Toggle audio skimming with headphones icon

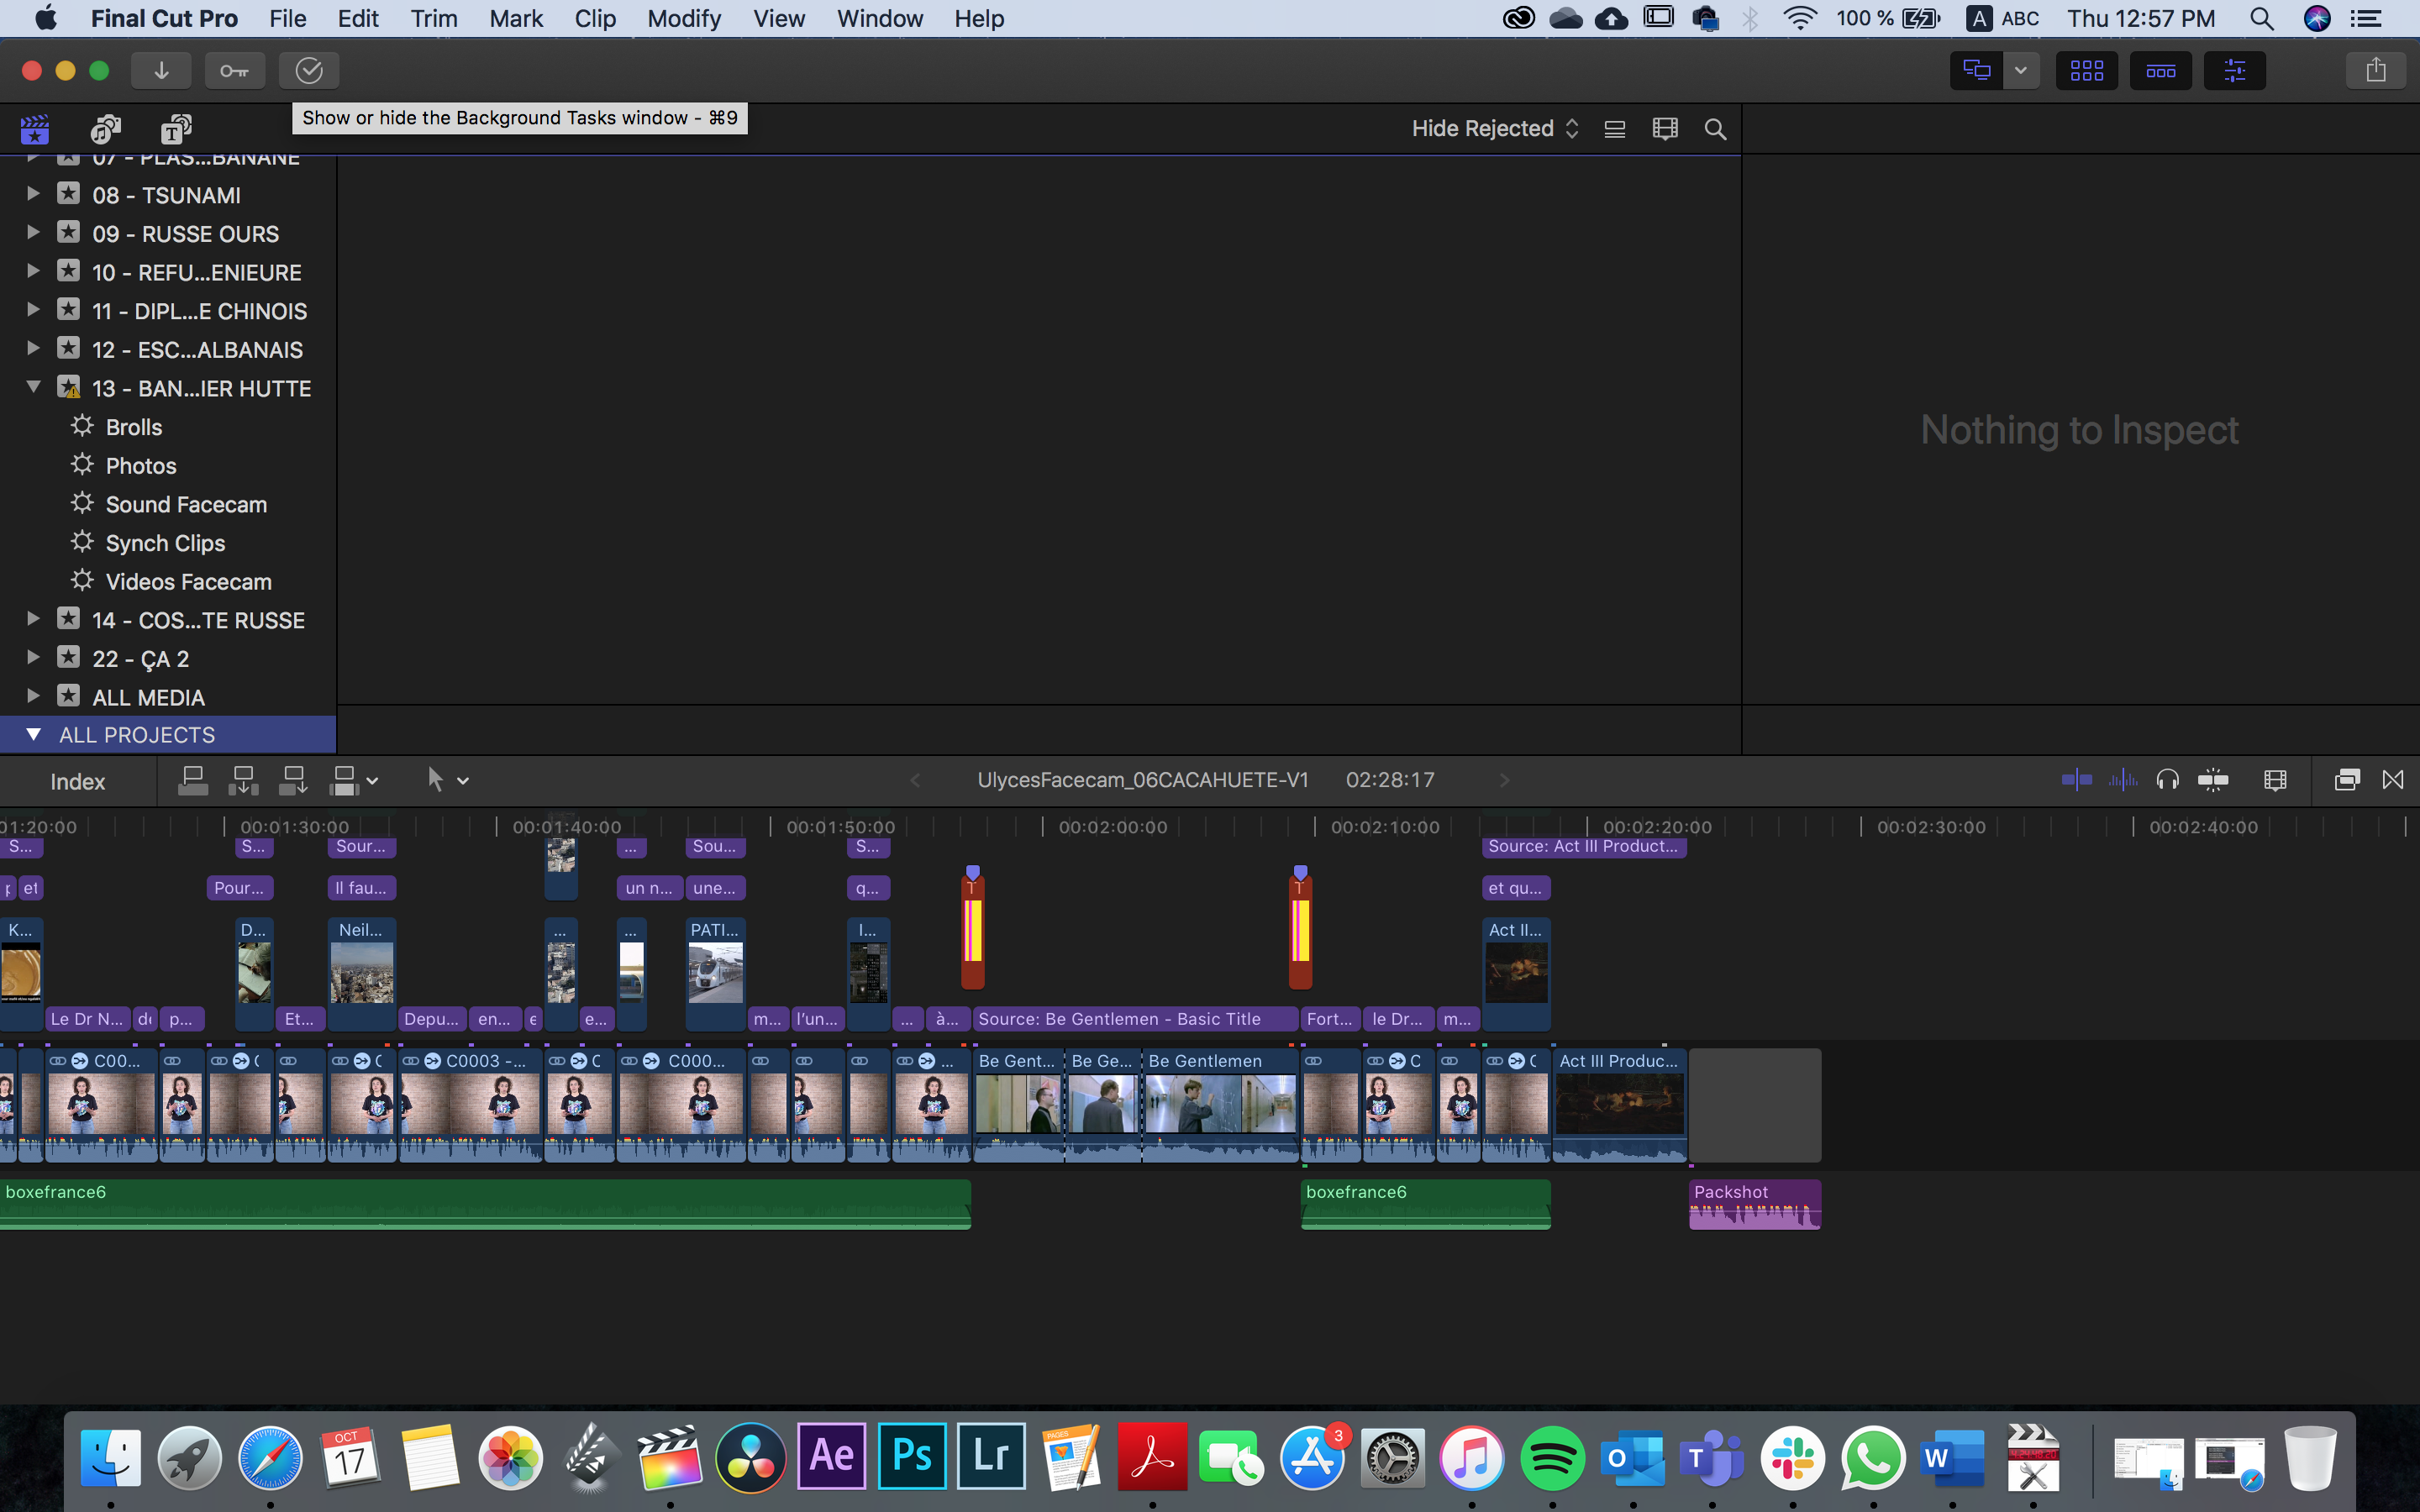pyautogui.click(x=2167, y=780)
